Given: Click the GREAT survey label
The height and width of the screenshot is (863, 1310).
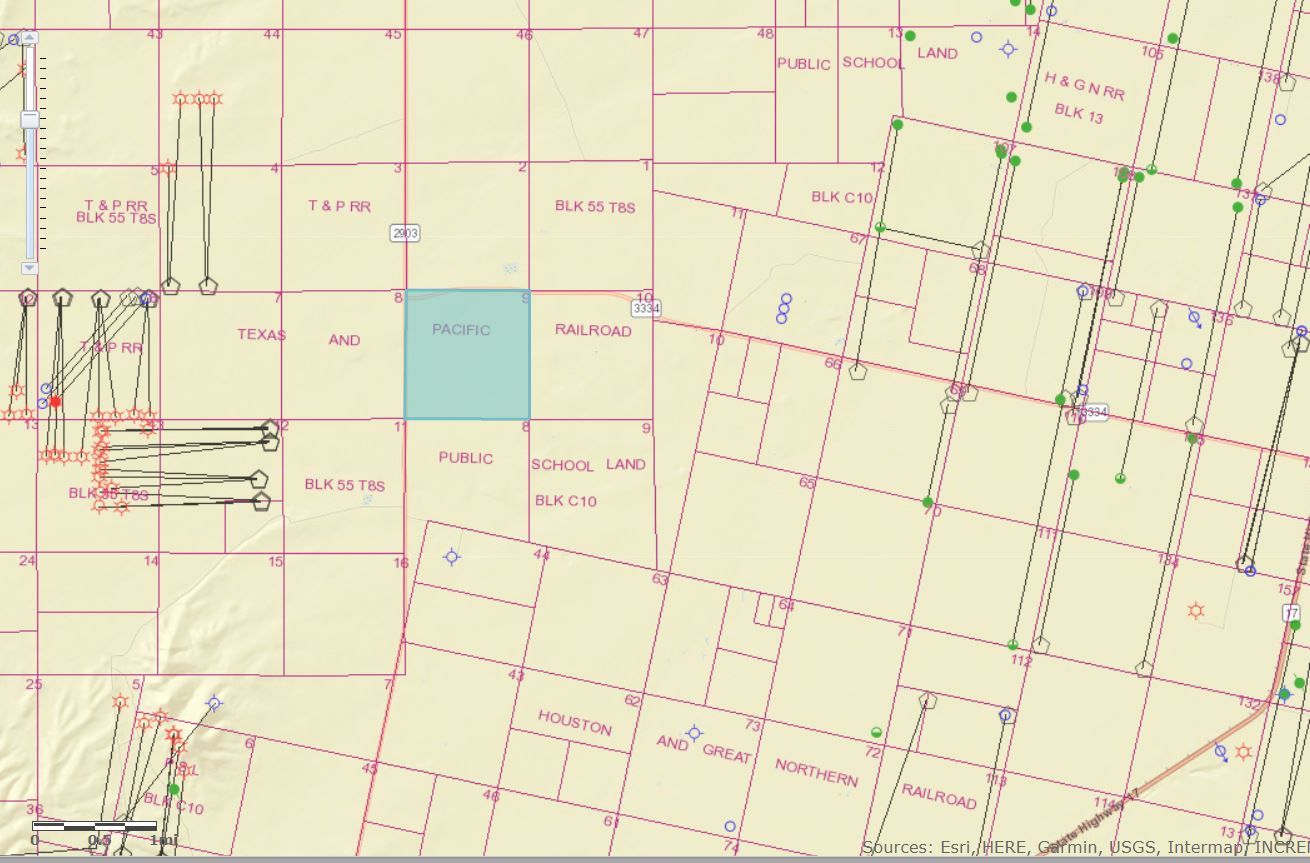Looking at the screenshot, I should coord(727,753).
